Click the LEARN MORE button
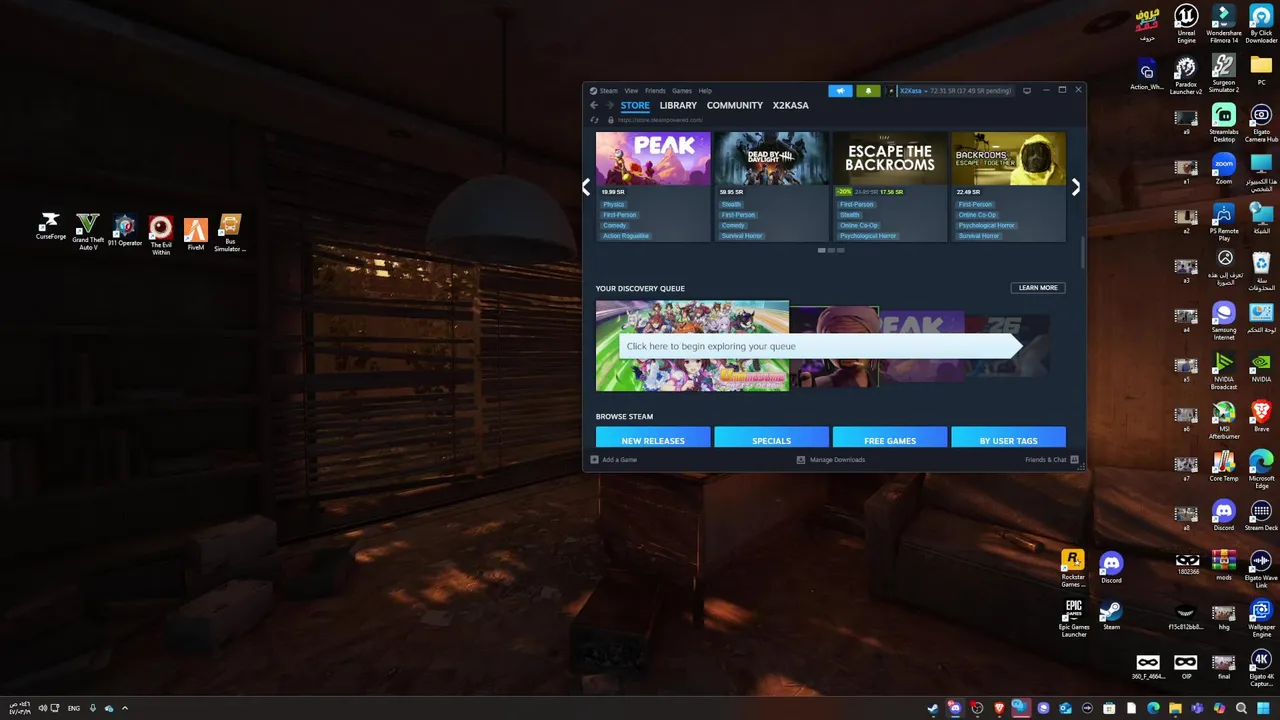This screenshot has height=720, width=1280. pyautogui.click(x=1038, y=288)
